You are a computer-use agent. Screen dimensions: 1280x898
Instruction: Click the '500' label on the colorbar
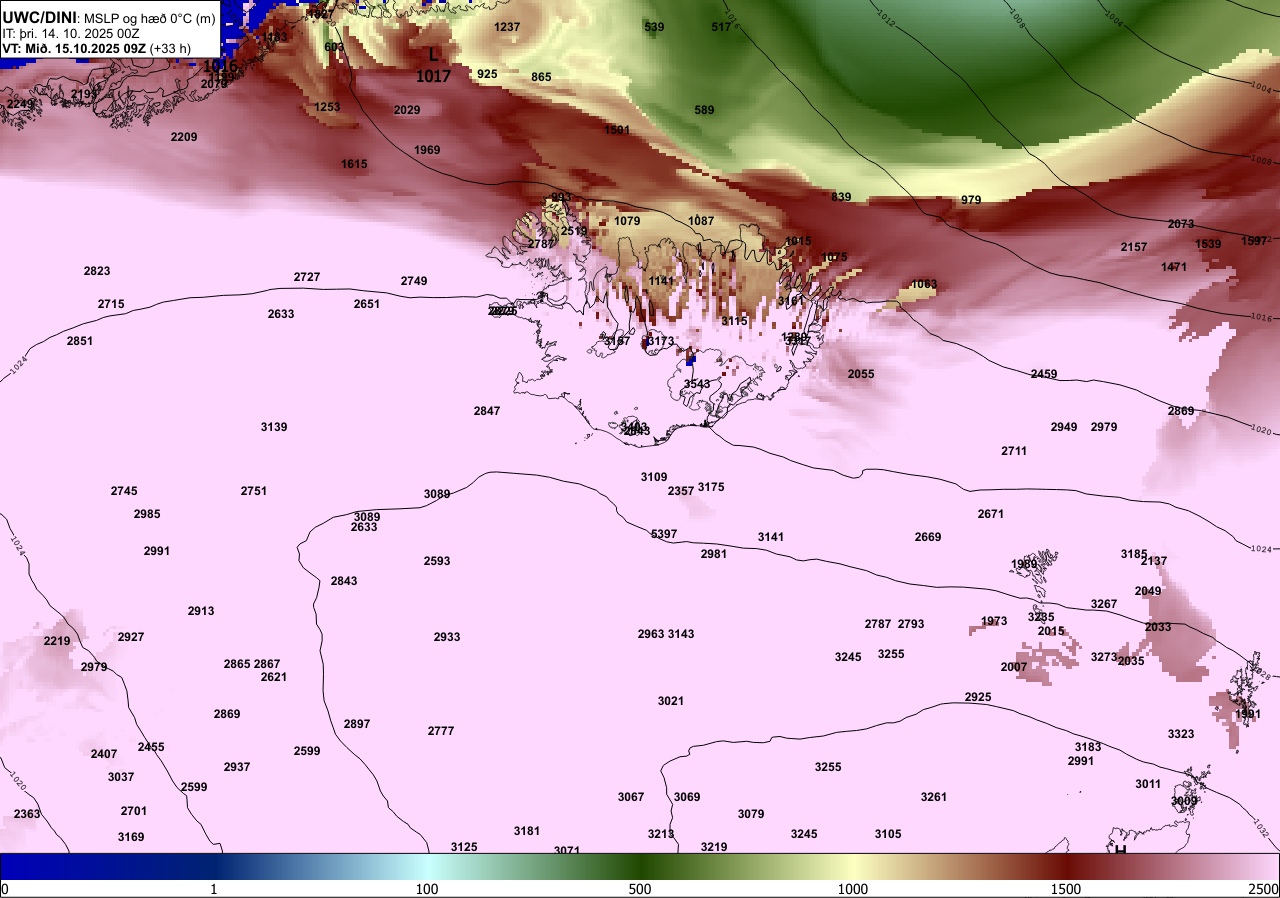[x=640, y=889]
